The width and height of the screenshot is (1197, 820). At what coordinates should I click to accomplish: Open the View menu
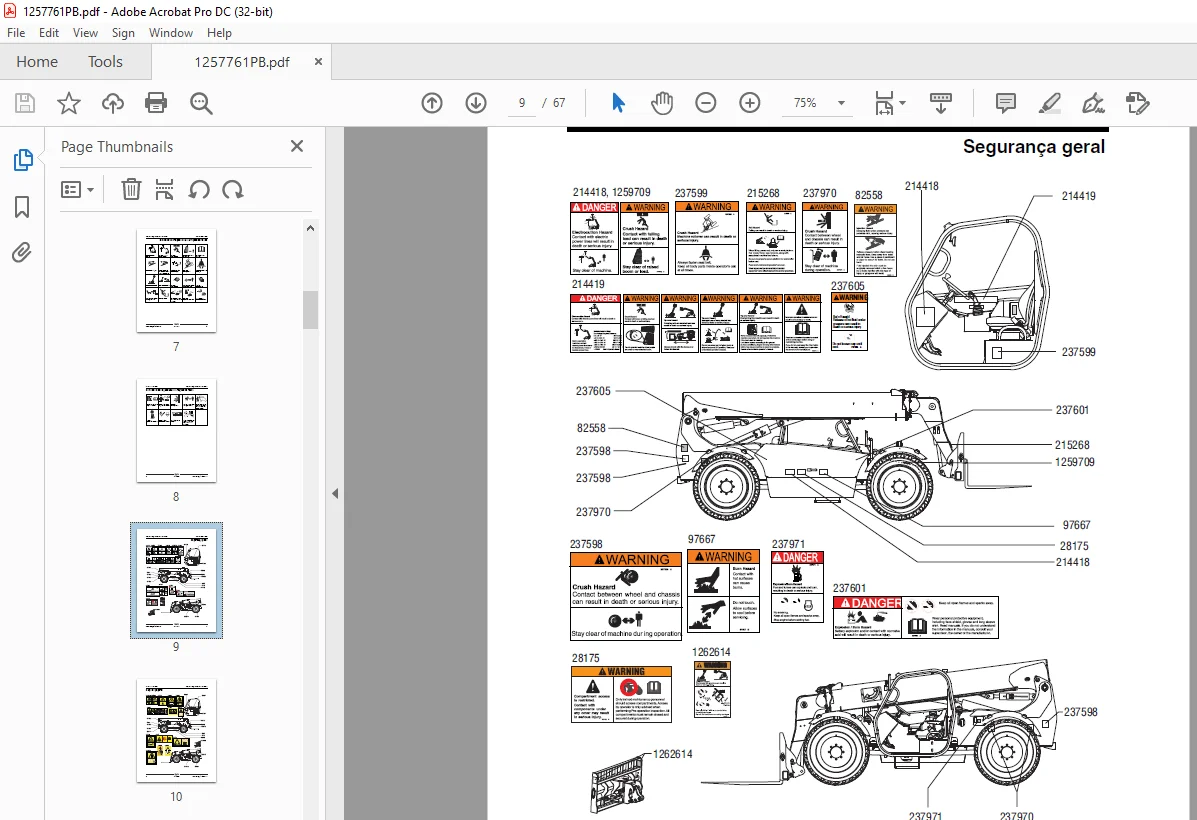pyautogui.click(x=86, y=33)
